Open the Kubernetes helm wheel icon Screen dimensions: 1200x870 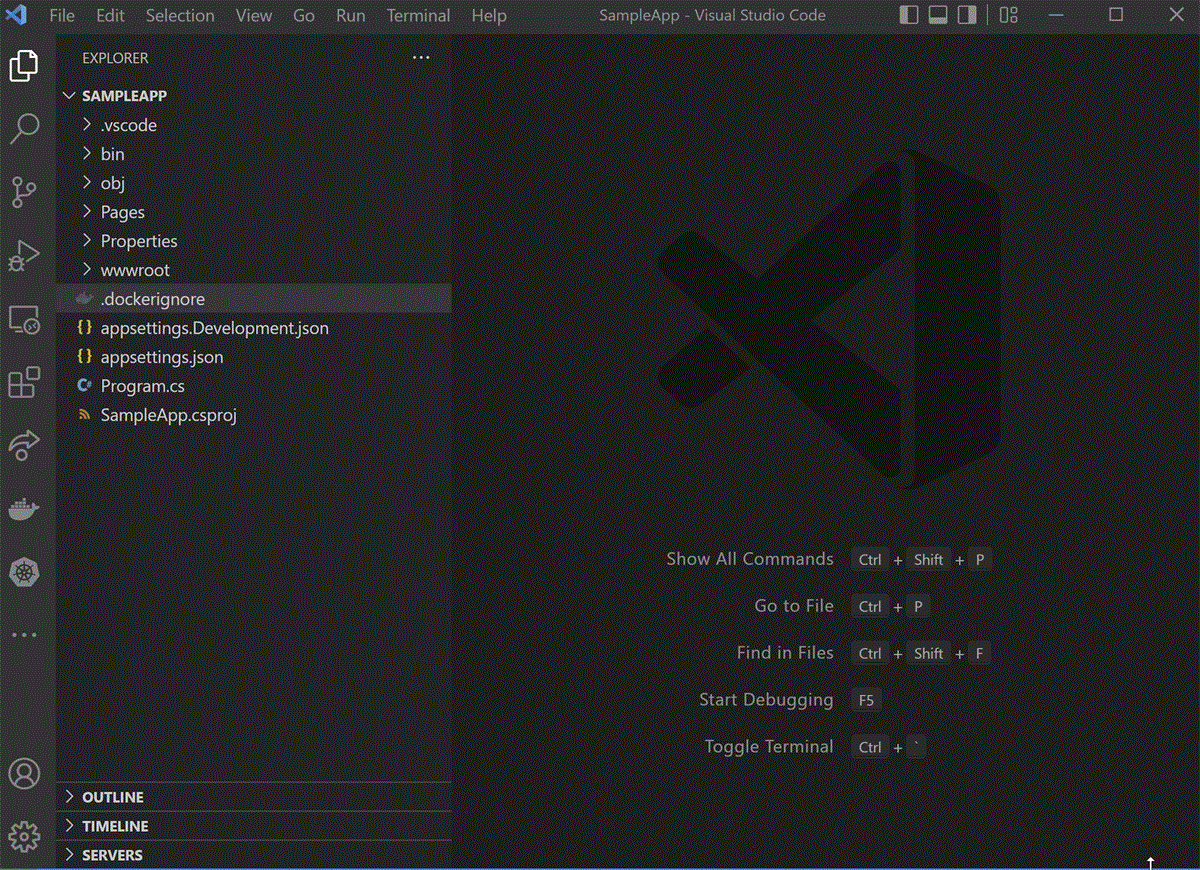pyautogui.click(x=24, y=573)
